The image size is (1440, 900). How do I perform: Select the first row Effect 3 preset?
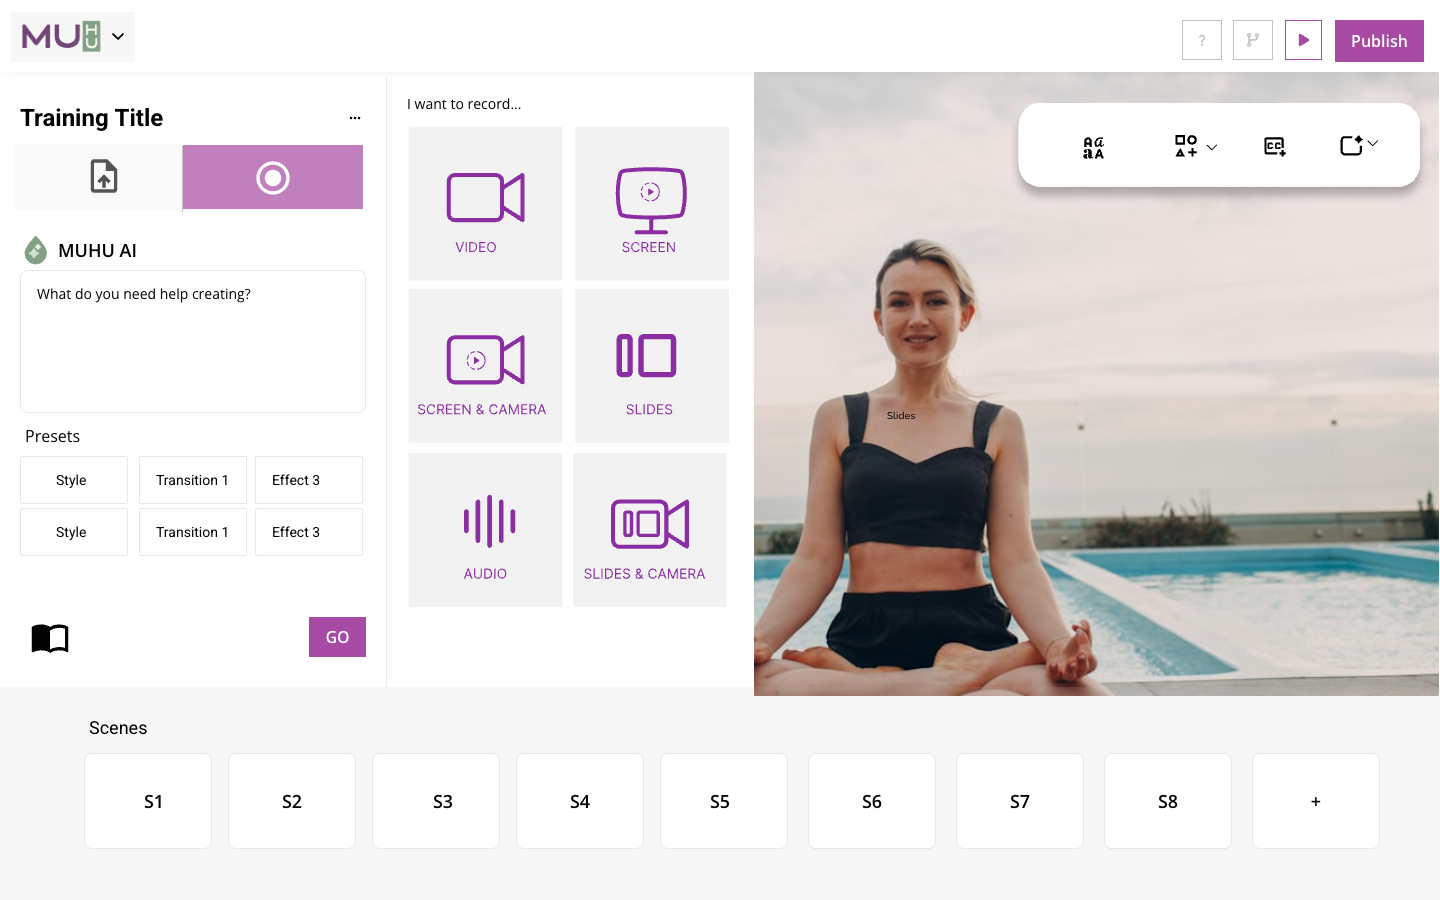tap(309, 480)
